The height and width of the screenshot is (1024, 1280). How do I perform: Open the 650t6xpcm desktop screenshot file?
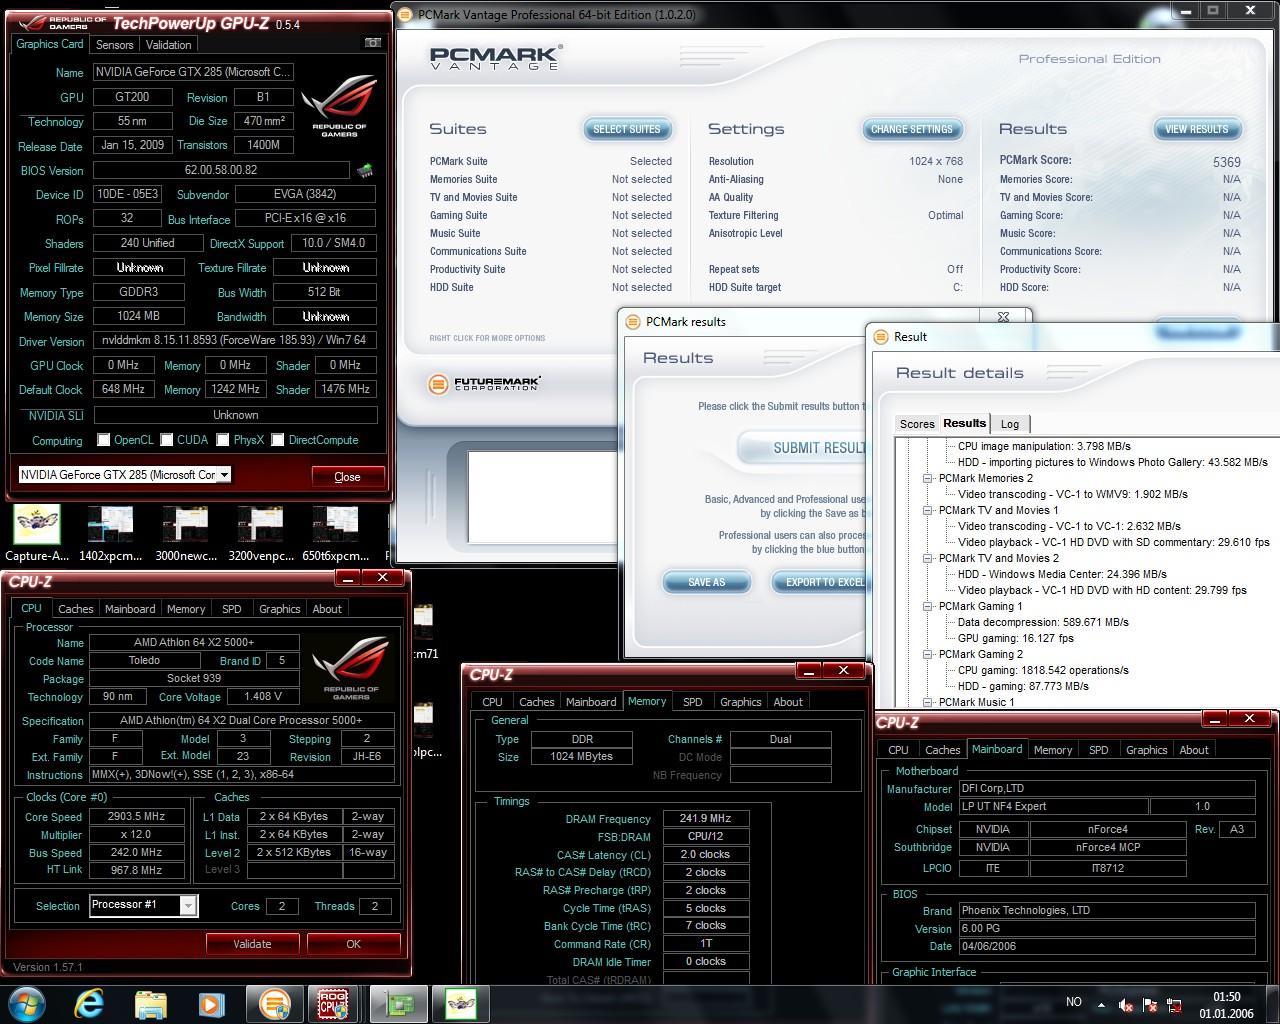pos(335,534)
